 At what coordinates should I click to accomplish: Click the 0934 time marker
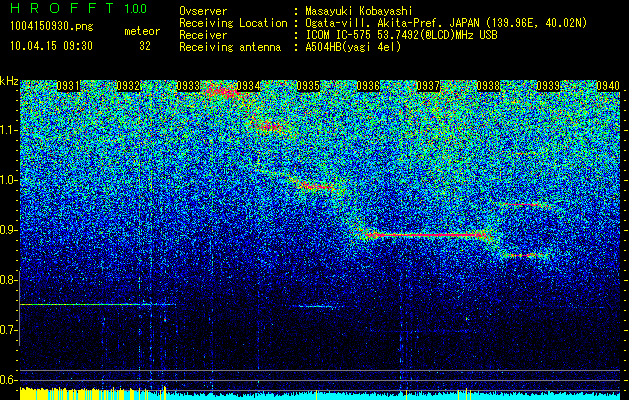pyautogui.click(x=248, y=86)
